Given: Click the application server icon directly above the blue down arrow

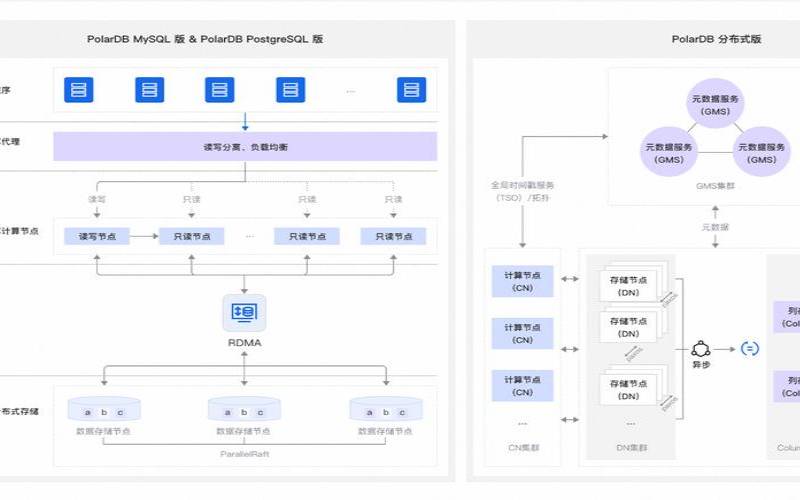Looking at the screenshot, I should pos(219,90).
